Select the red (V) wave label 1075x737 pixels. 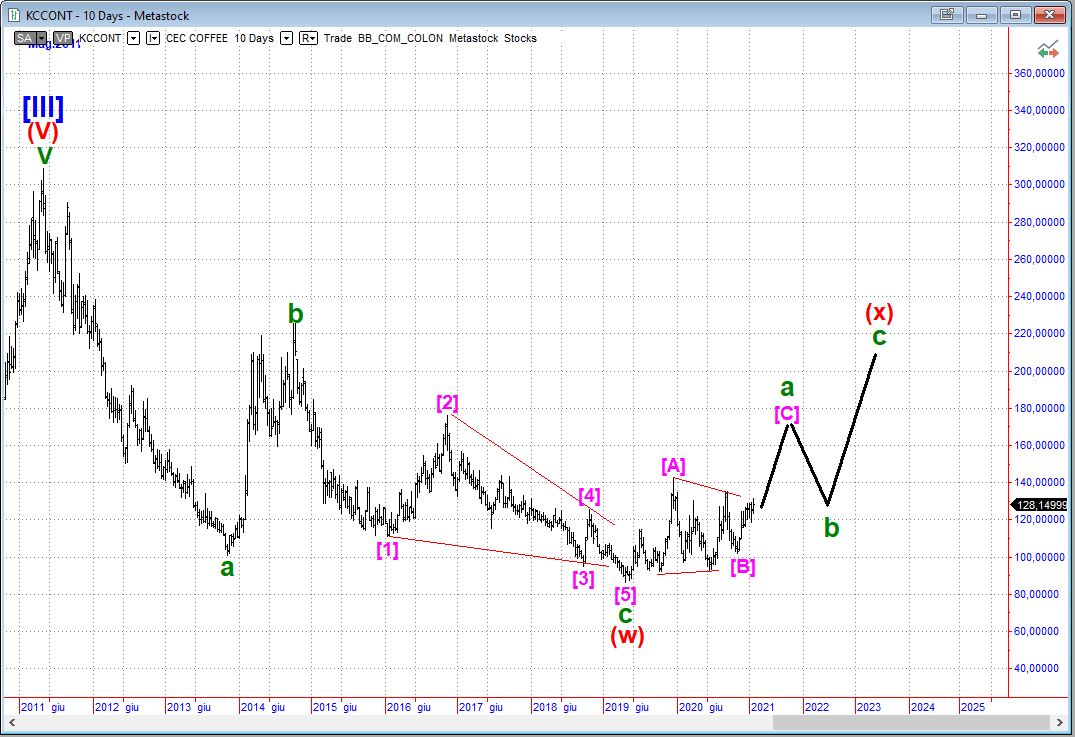[43, 131]
